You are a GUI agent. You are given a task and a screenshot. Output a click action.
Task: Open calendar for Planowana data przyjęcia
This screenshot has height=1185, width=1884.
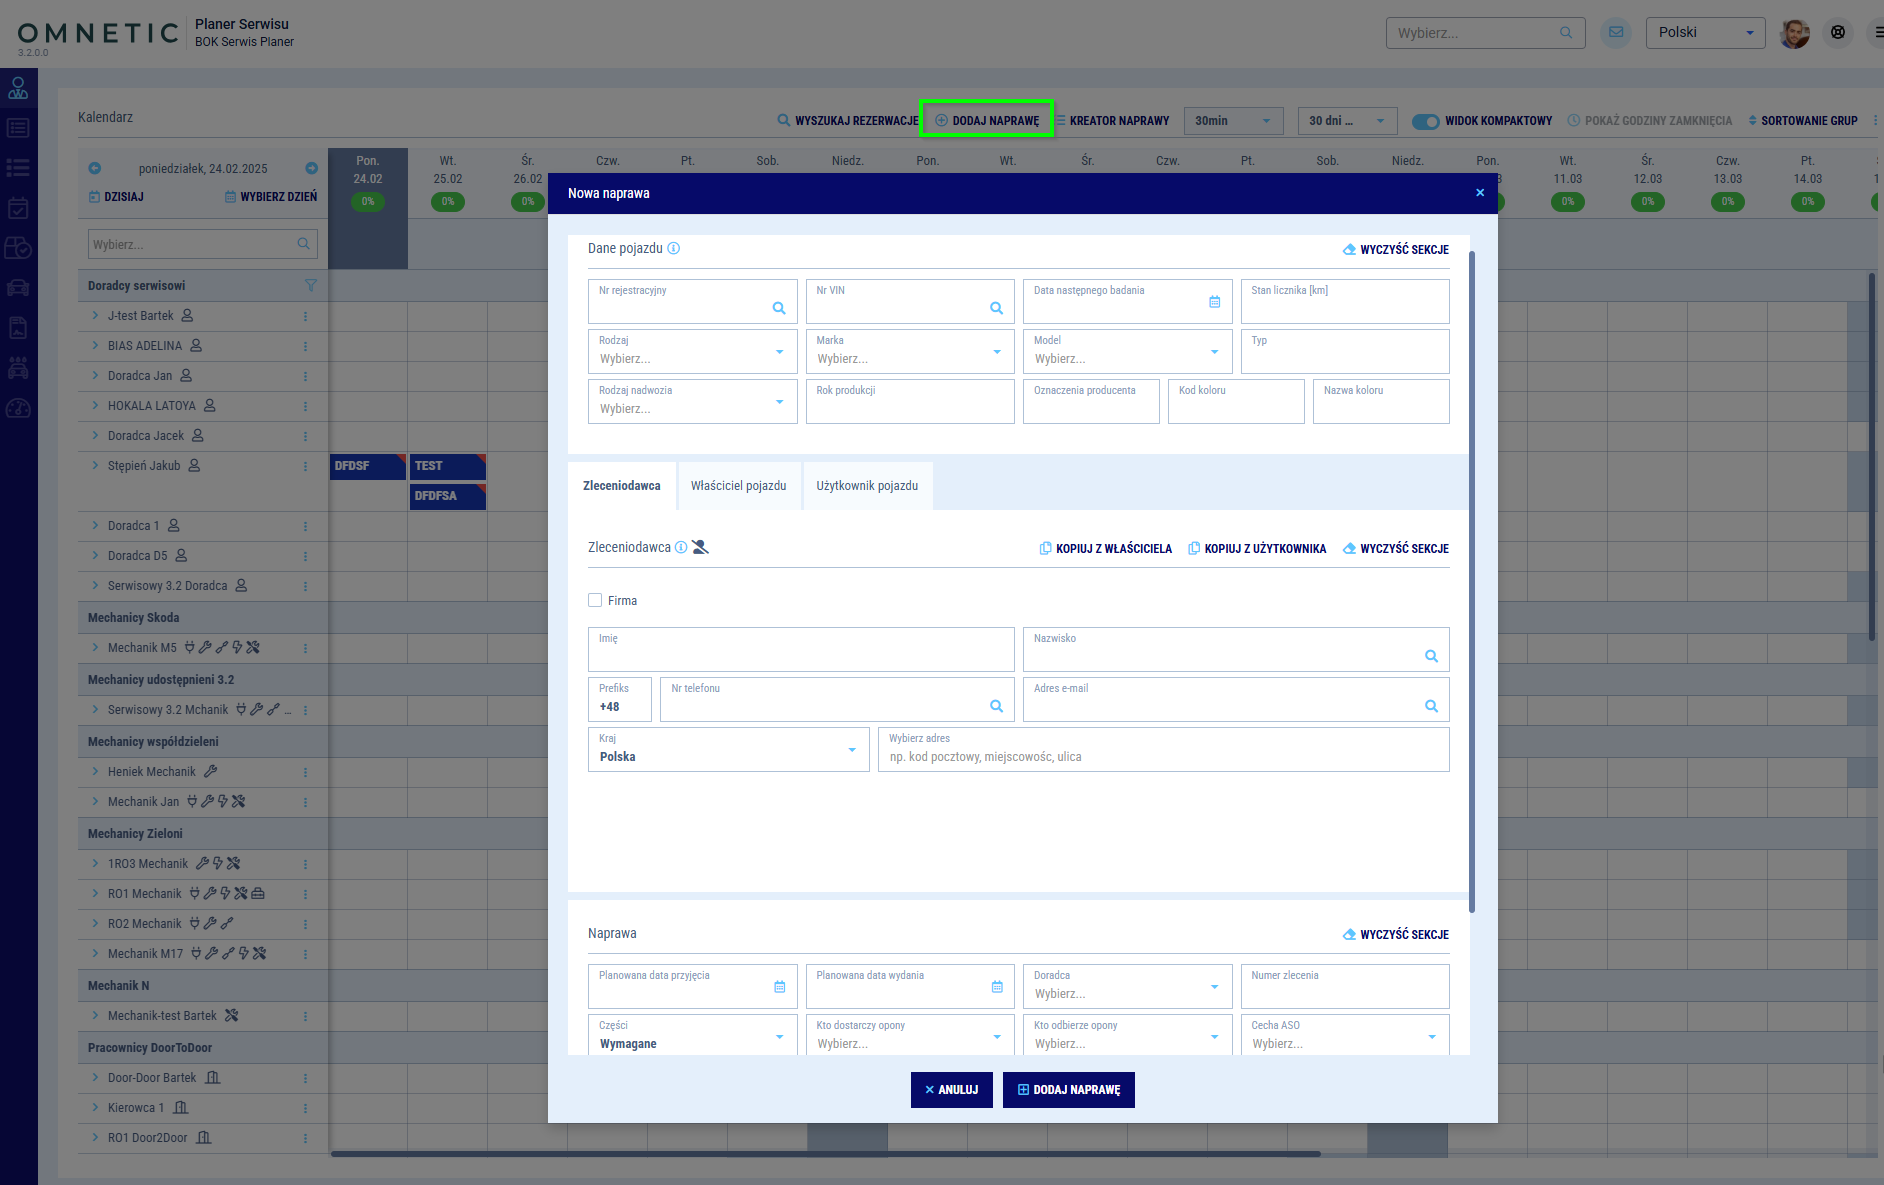(779, 987)
